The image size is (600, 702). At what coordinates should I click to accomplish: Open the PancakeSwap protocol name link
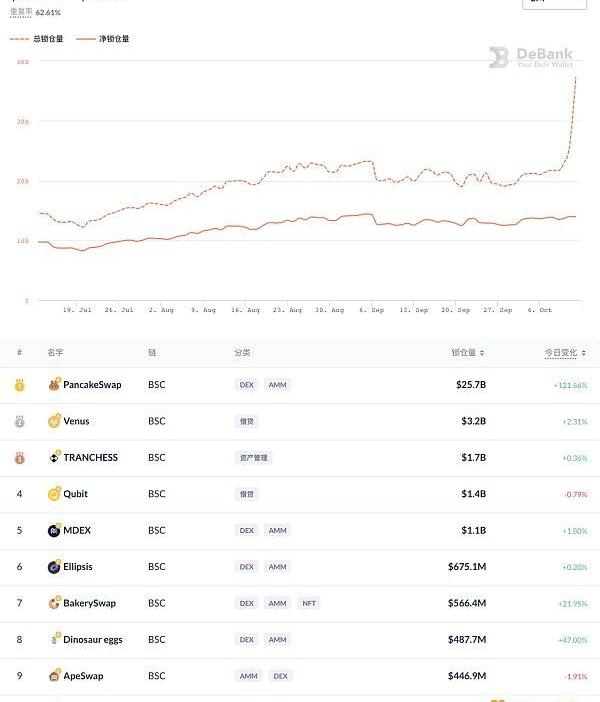tap(92, 385)
